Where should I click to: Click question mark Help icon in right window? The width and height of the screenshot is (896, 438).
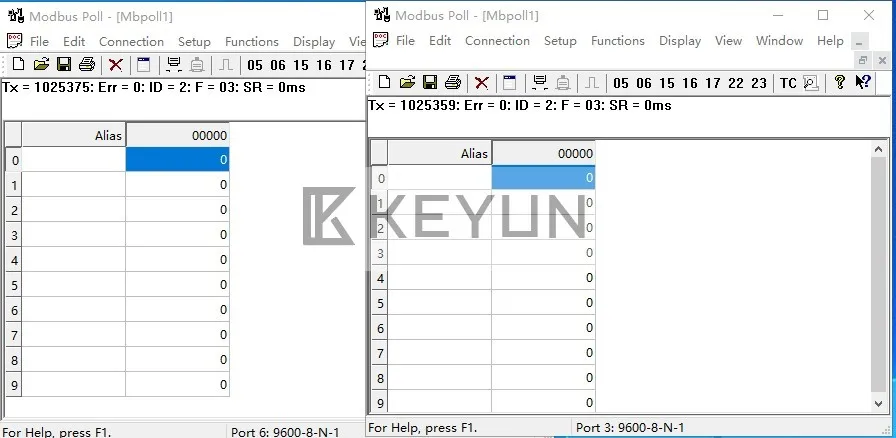coord(839,82)
